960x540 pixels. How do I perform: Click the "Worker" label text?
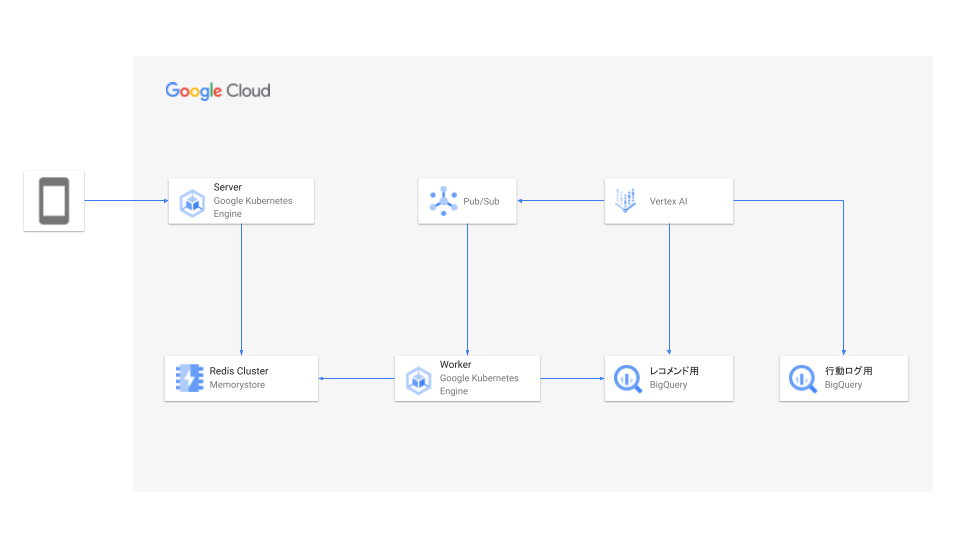pos(456,365)
